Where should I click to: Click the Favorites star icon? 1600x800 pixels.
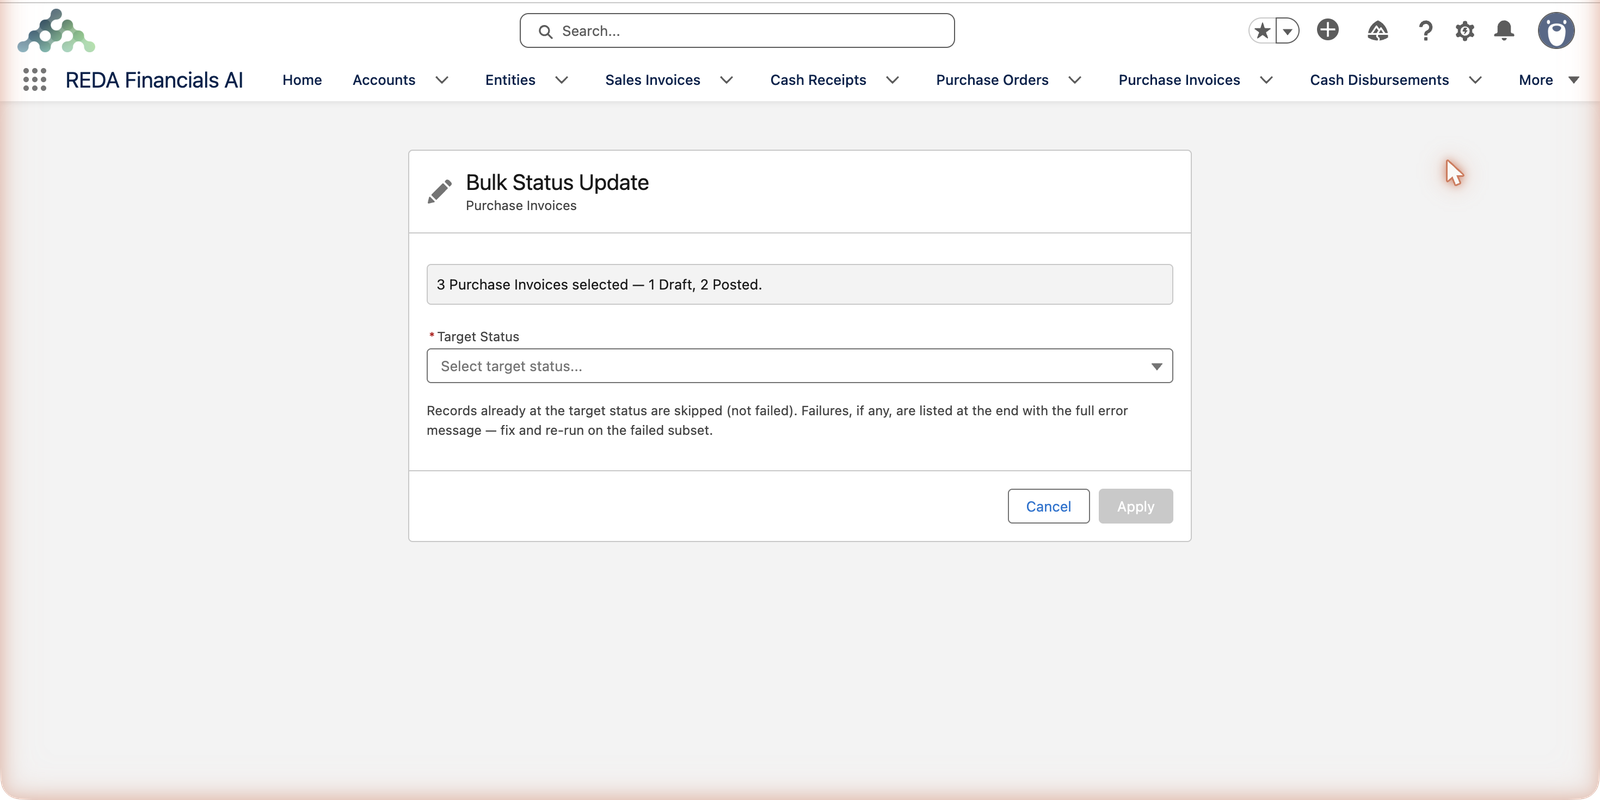[x=1262, y=31]
